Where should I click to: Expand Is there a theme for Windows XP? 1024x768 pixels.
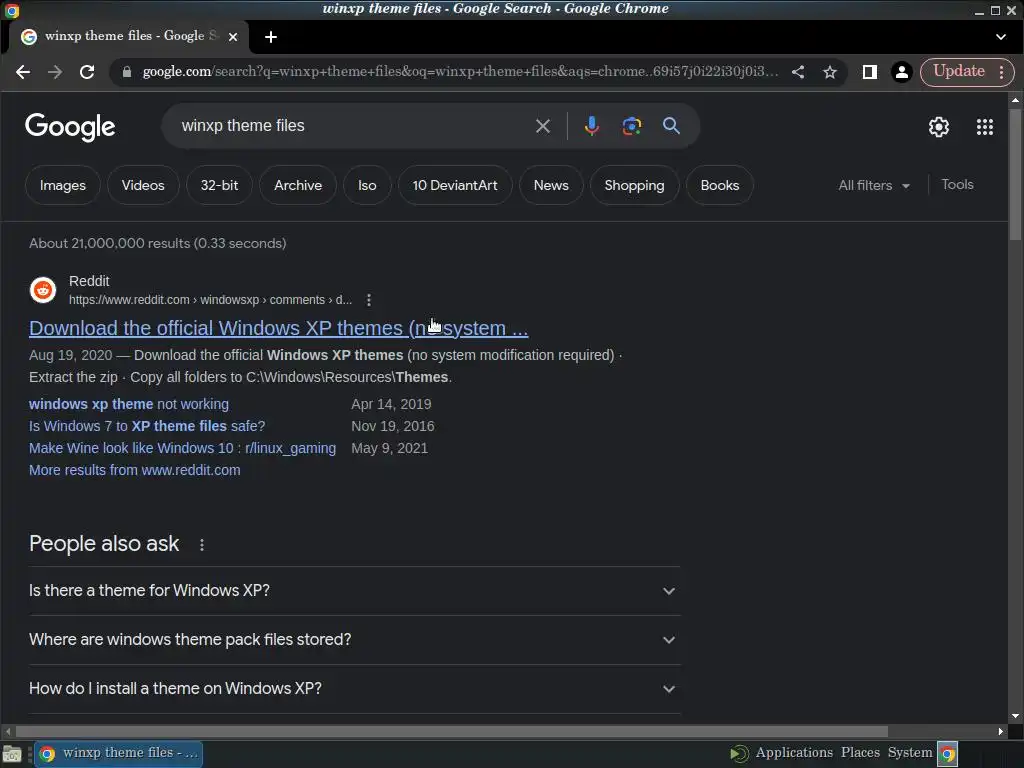[355, 591]
